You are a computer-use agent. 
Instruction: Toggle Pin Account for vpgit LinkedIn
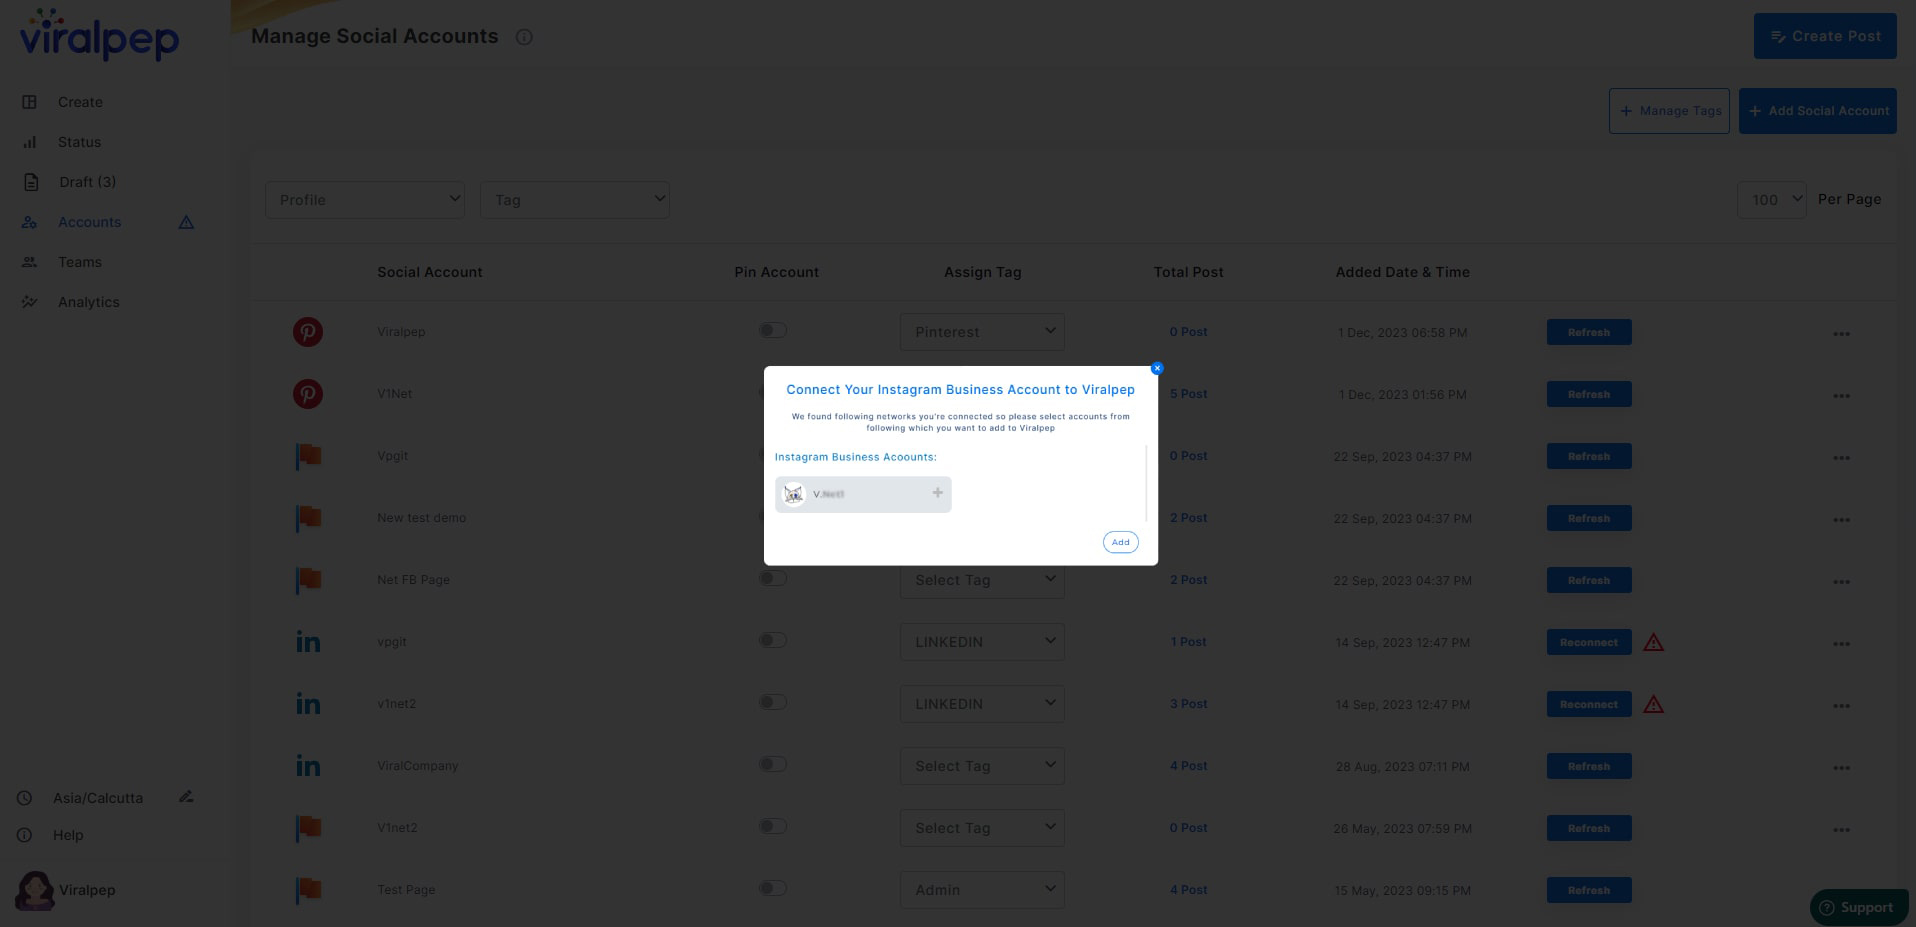(772, 640)
